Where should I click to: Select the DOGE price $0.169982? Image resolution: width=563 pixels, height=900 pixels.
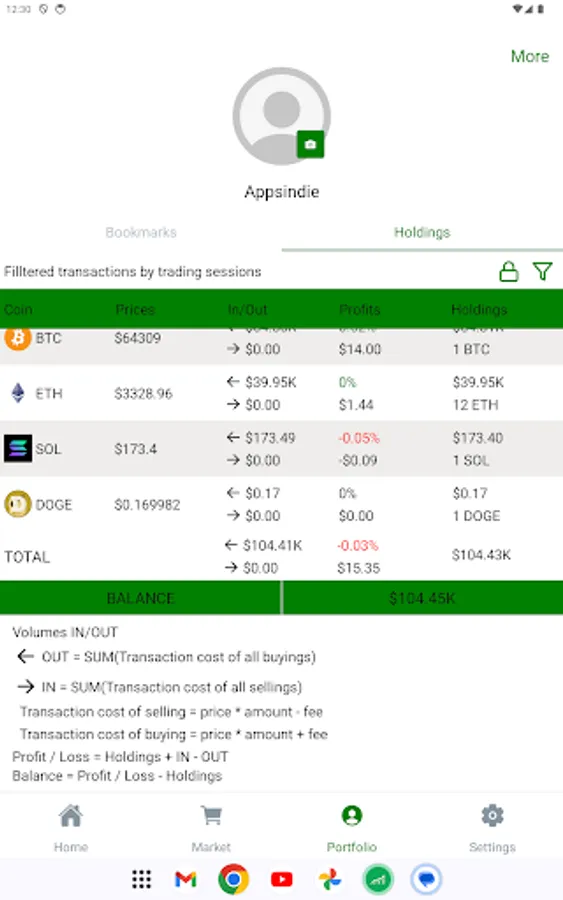tap(147, 505)
